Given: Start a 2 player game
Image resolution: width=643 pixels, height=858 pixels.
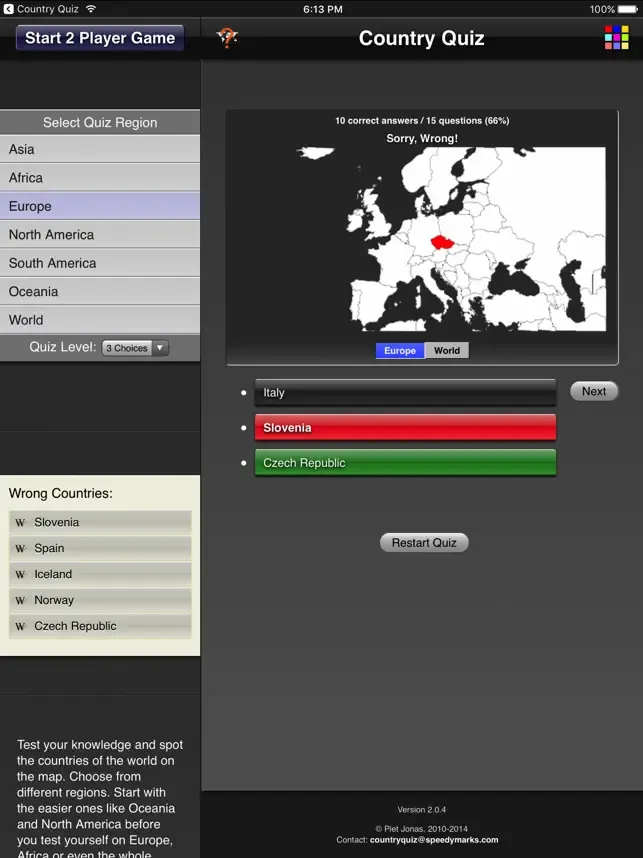Looking at the screenshot, I should [100, 38].
